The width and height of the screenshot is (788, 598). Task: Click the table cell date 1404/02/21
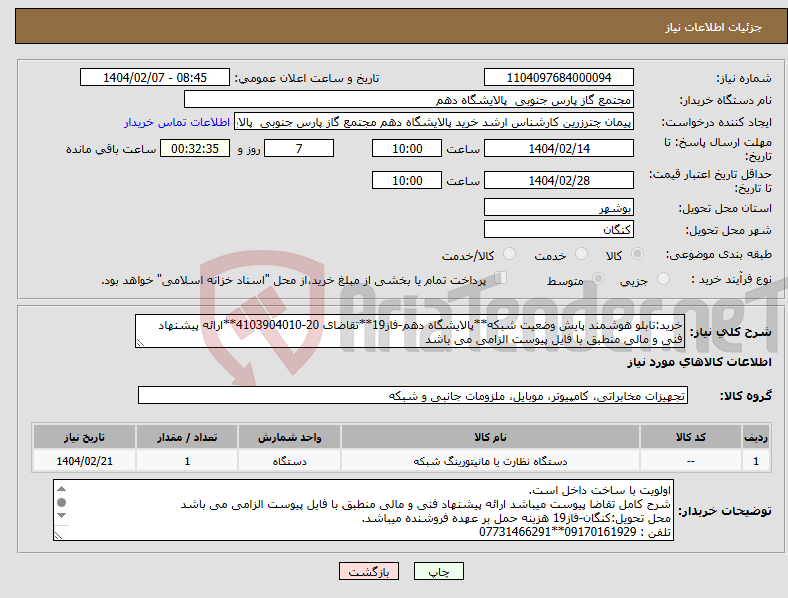point(84,461)
